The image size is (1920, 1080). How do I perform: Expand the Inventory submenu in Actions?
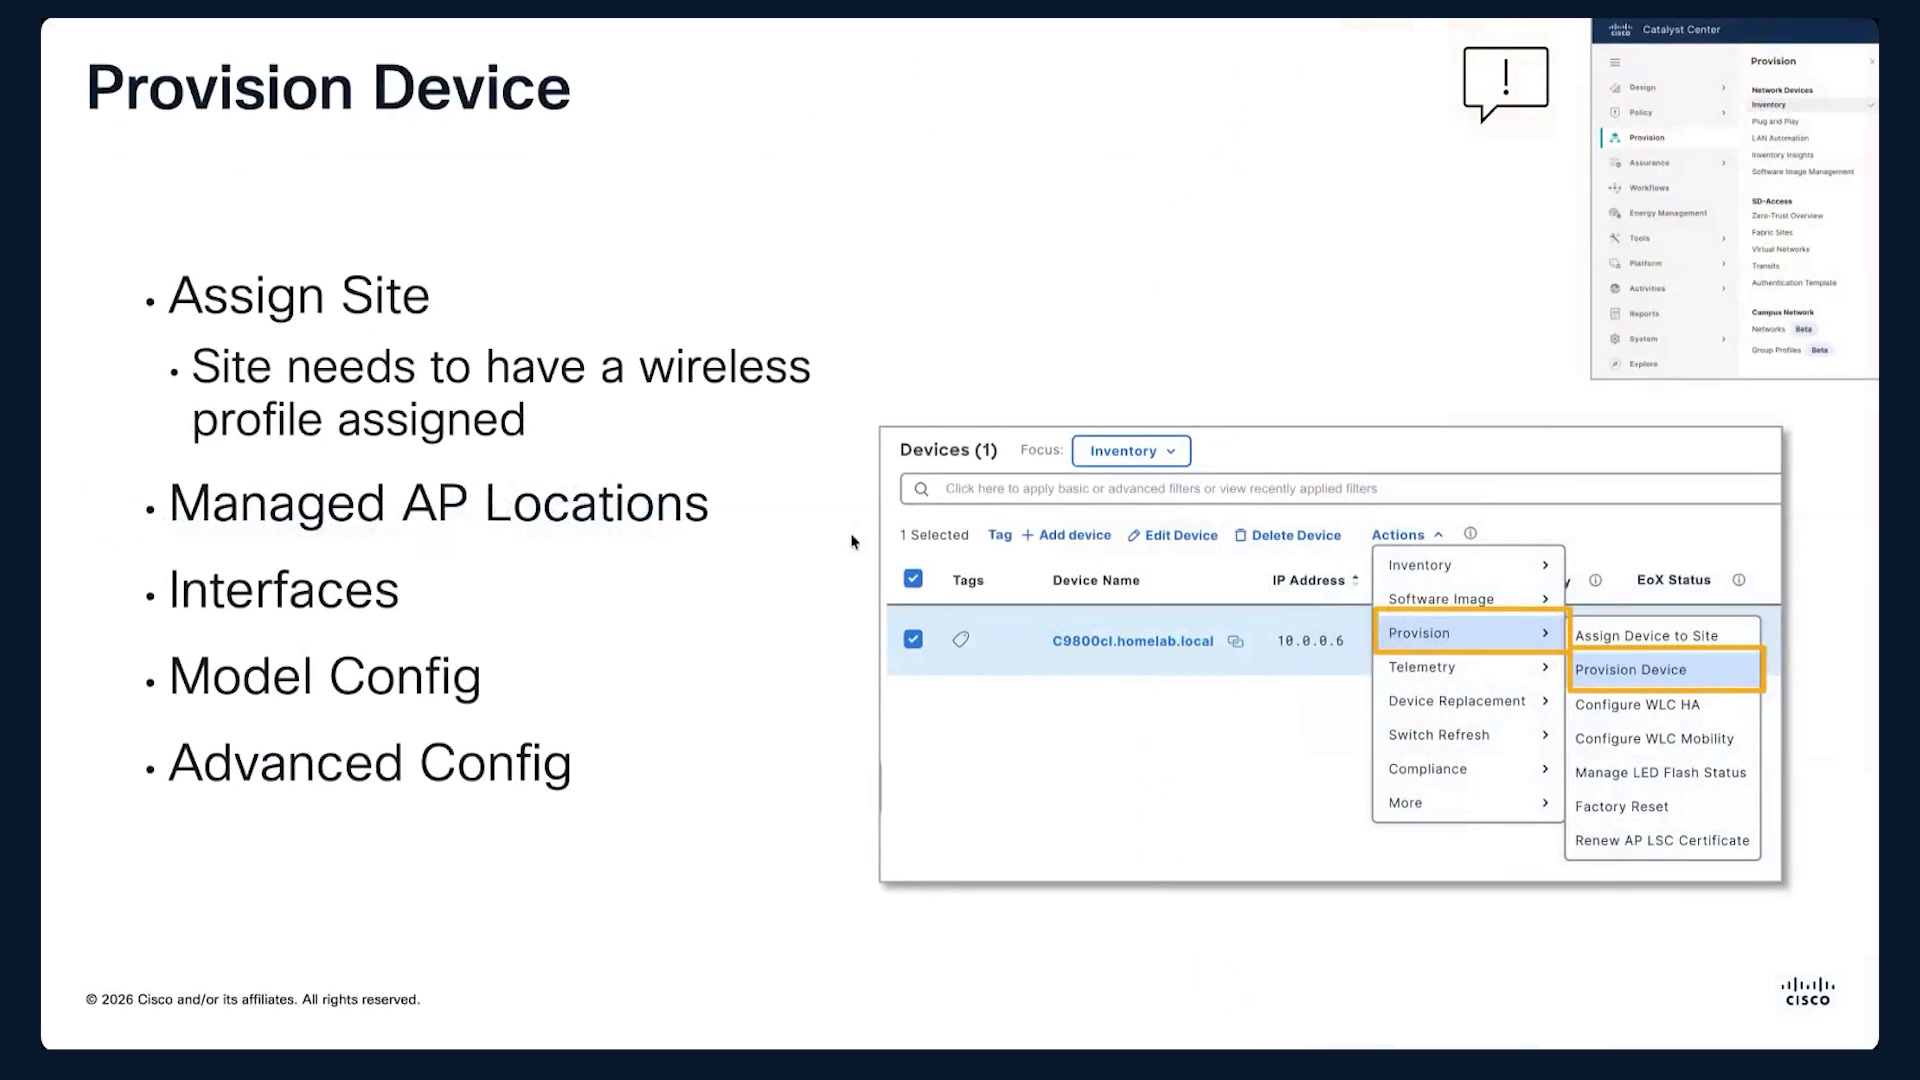pos(1468,565)
